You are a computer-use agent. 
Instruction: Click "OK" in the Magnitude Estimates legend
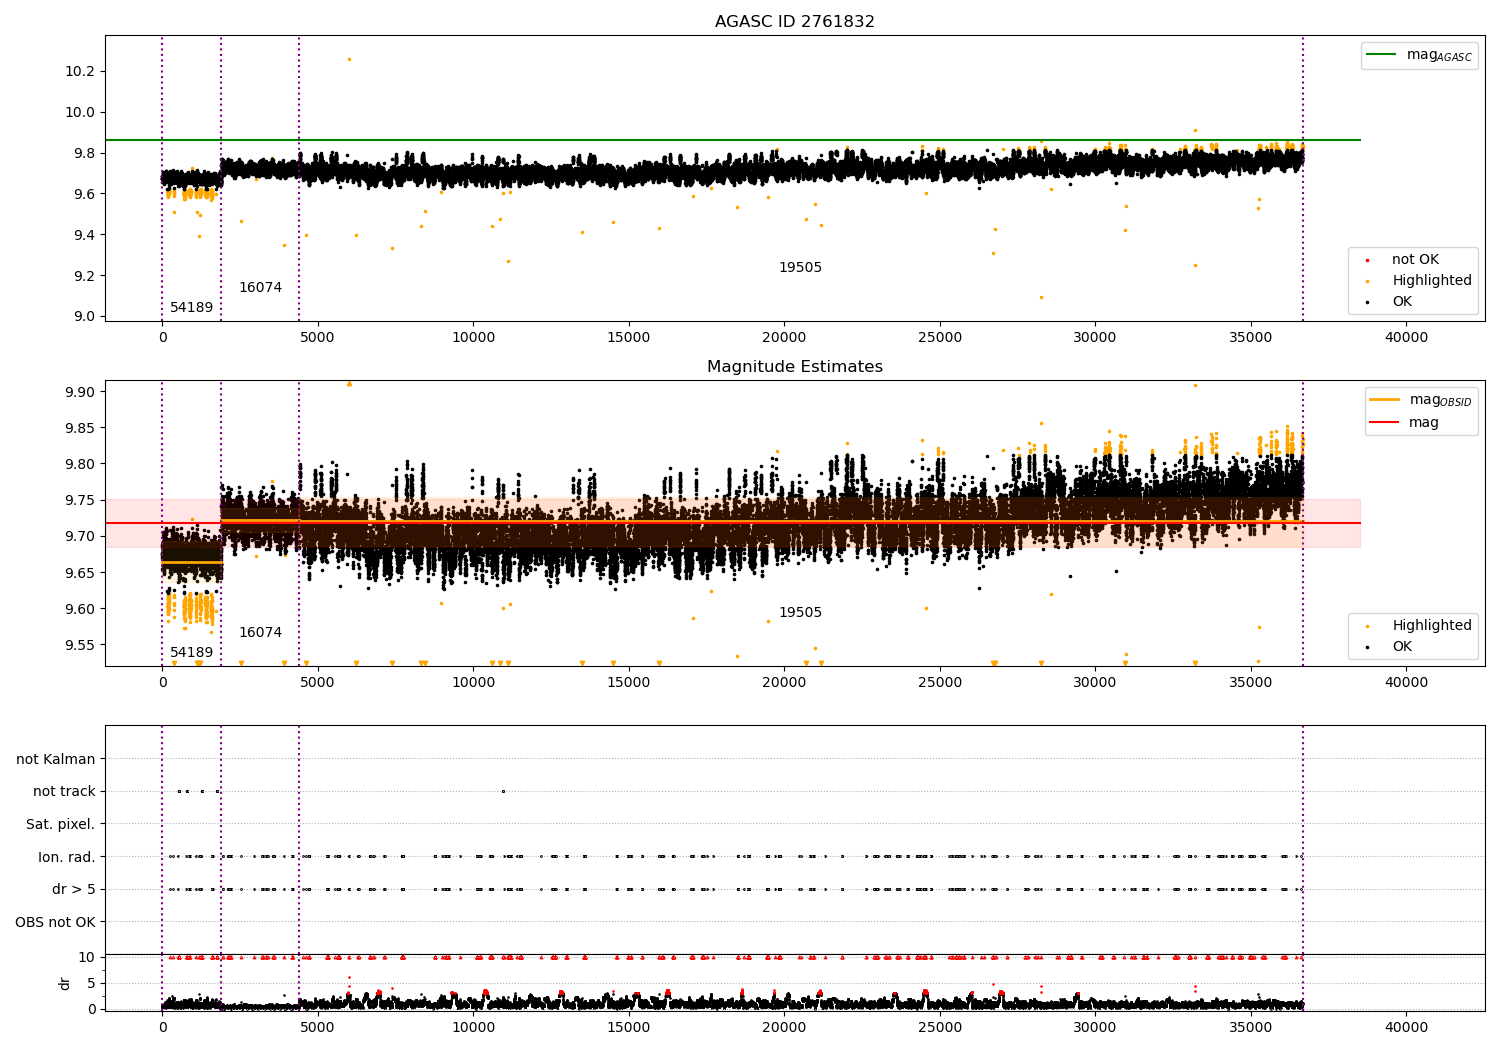(x=1402, y=646)
